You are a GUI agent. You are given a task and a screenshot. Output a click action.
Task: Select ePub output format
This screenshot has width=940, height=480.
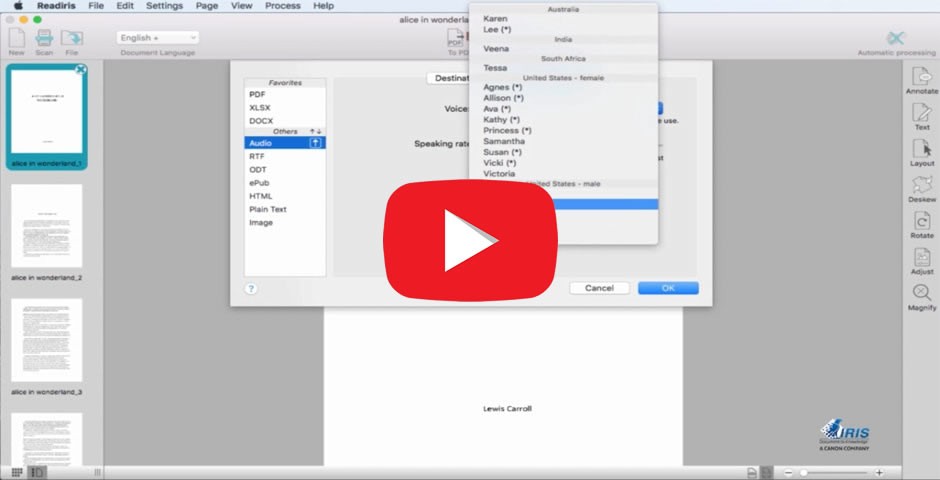(x=285, y=183)
